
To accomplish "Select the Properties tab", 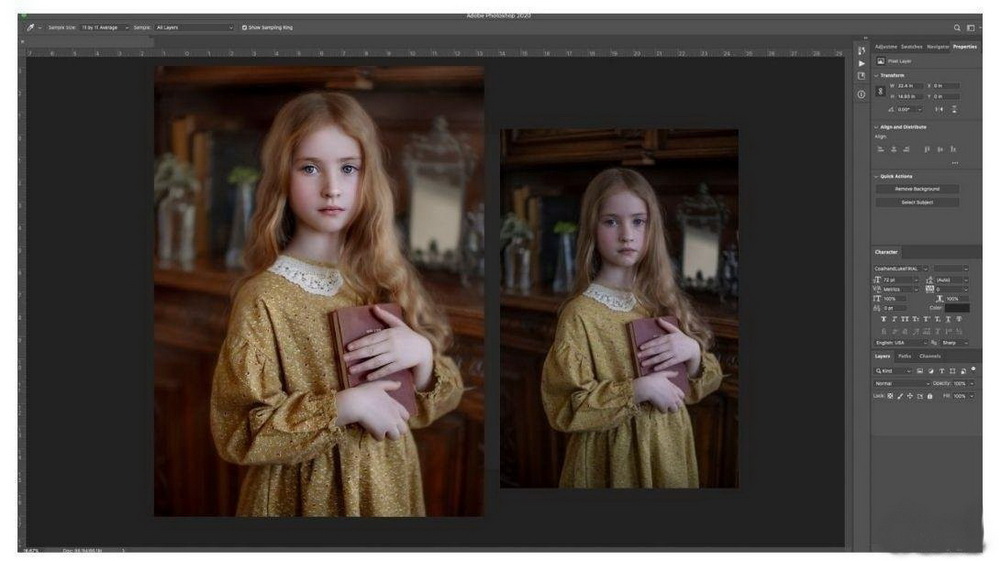I will 965,47.
